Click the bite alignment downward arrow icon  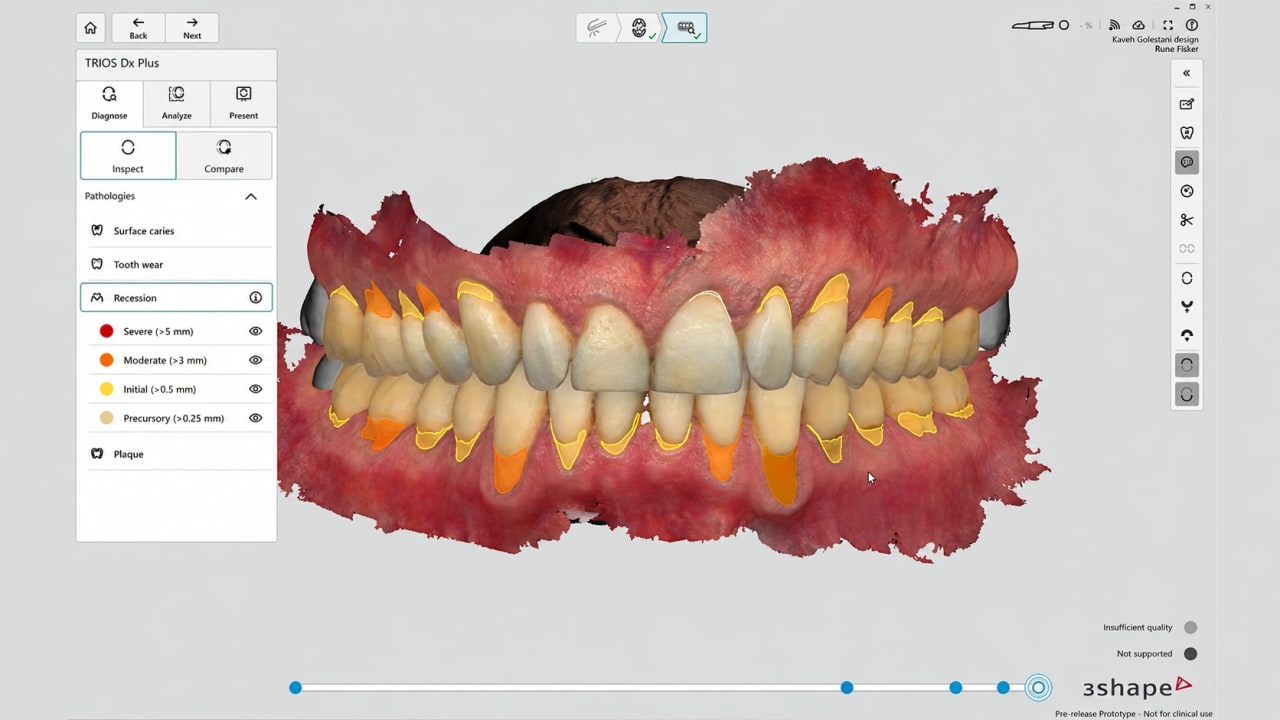tap(1187, 307)
